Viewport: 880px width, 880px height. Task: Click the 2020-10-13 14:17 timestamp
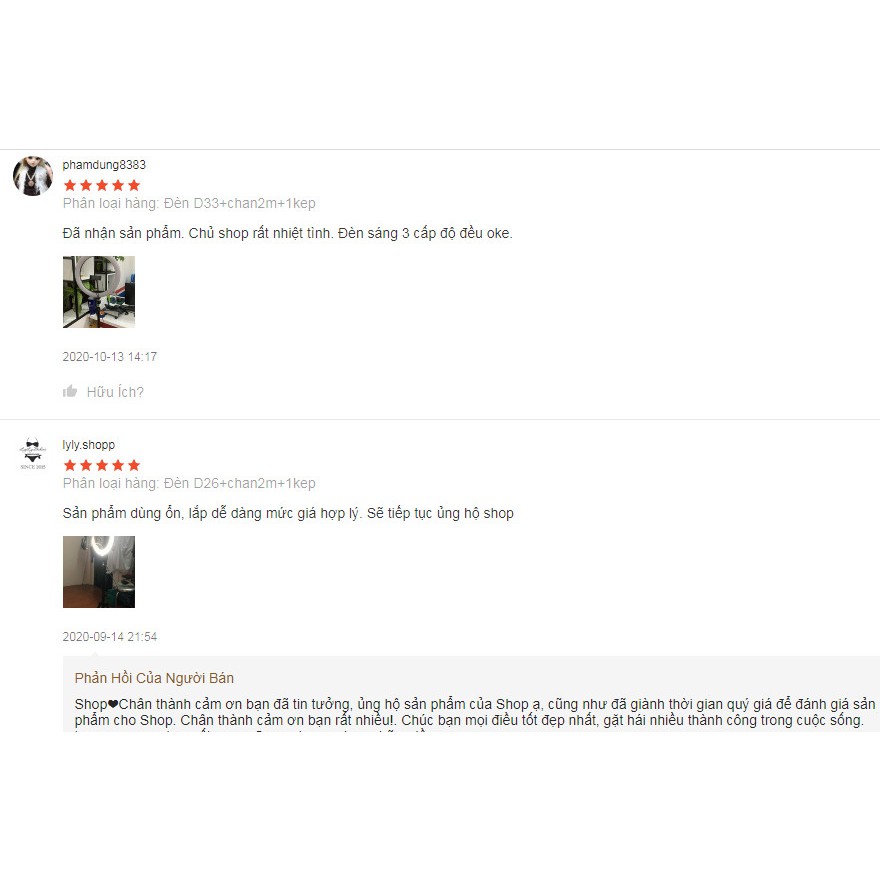pos(109,356)
